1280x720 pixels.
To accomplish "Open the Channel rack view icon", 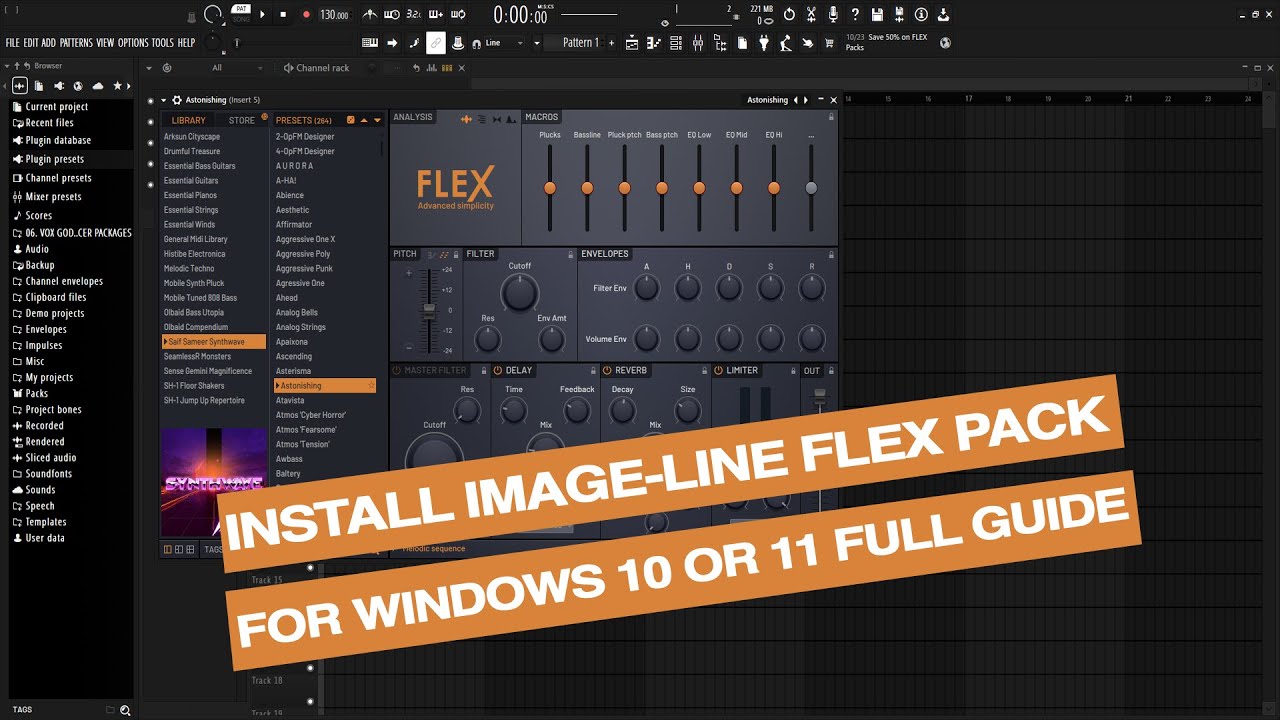I will click(676, 43).
